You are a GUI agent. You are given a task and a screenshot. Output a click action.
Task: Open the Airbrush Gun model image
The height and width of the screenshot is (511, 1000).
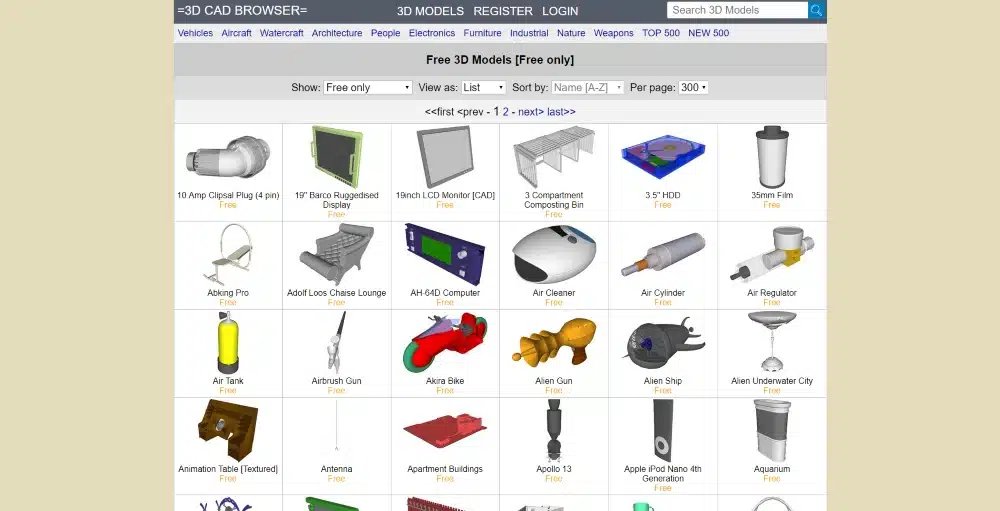tap(337, 343)
